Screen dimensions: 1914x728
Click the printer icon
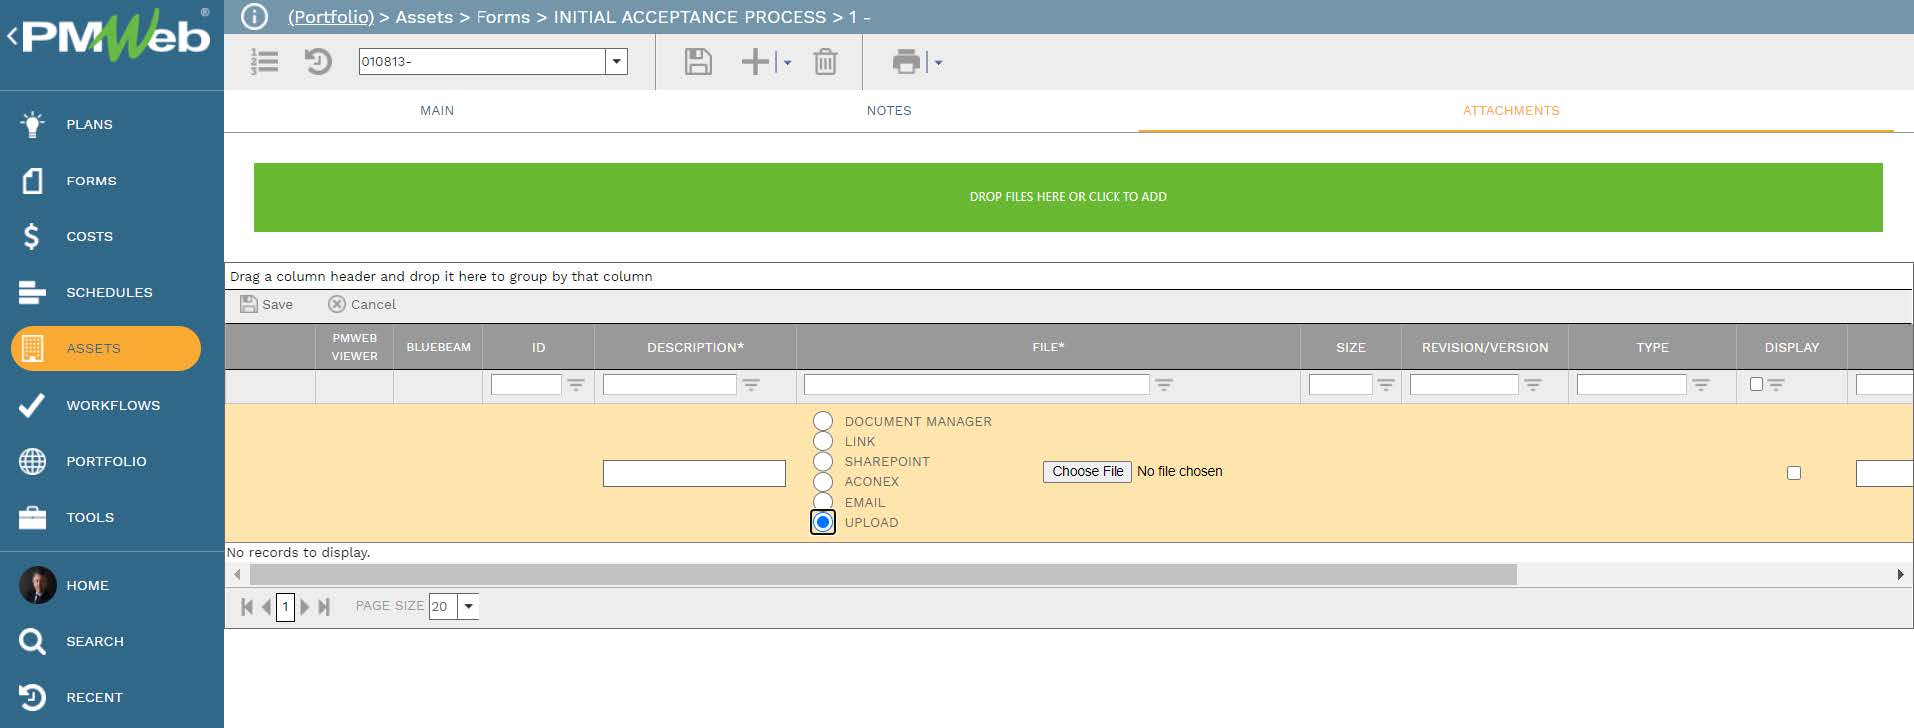[x=906, y=62]
